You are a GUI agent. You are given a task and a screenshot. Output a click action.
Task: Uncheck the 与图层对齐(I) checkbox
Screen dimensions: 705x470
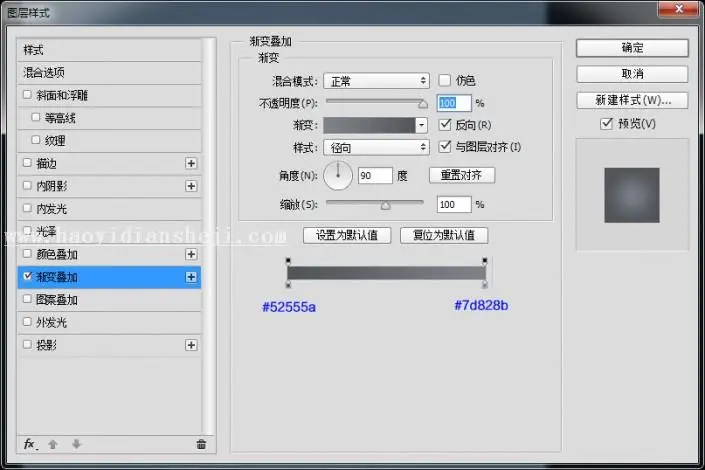point(445,146)
